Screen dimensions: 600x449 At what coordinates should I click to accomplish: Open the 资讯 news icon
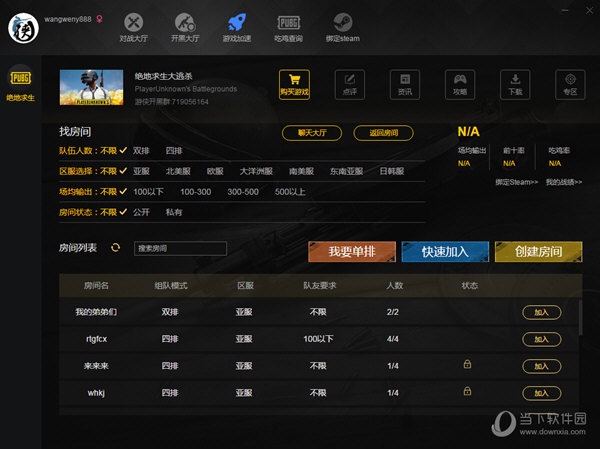point(405,85)
